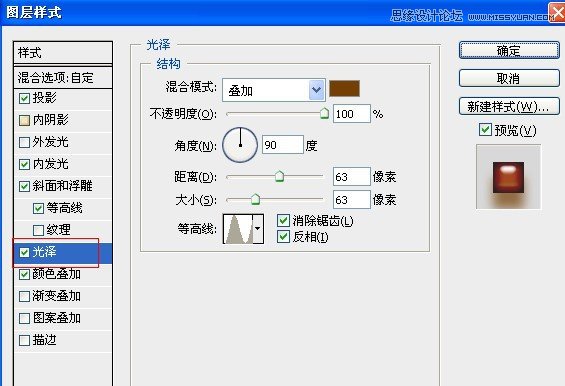Toggle the 反相 invert checkbox
Viewport: 565px width, 386px height.
(283, 236)
